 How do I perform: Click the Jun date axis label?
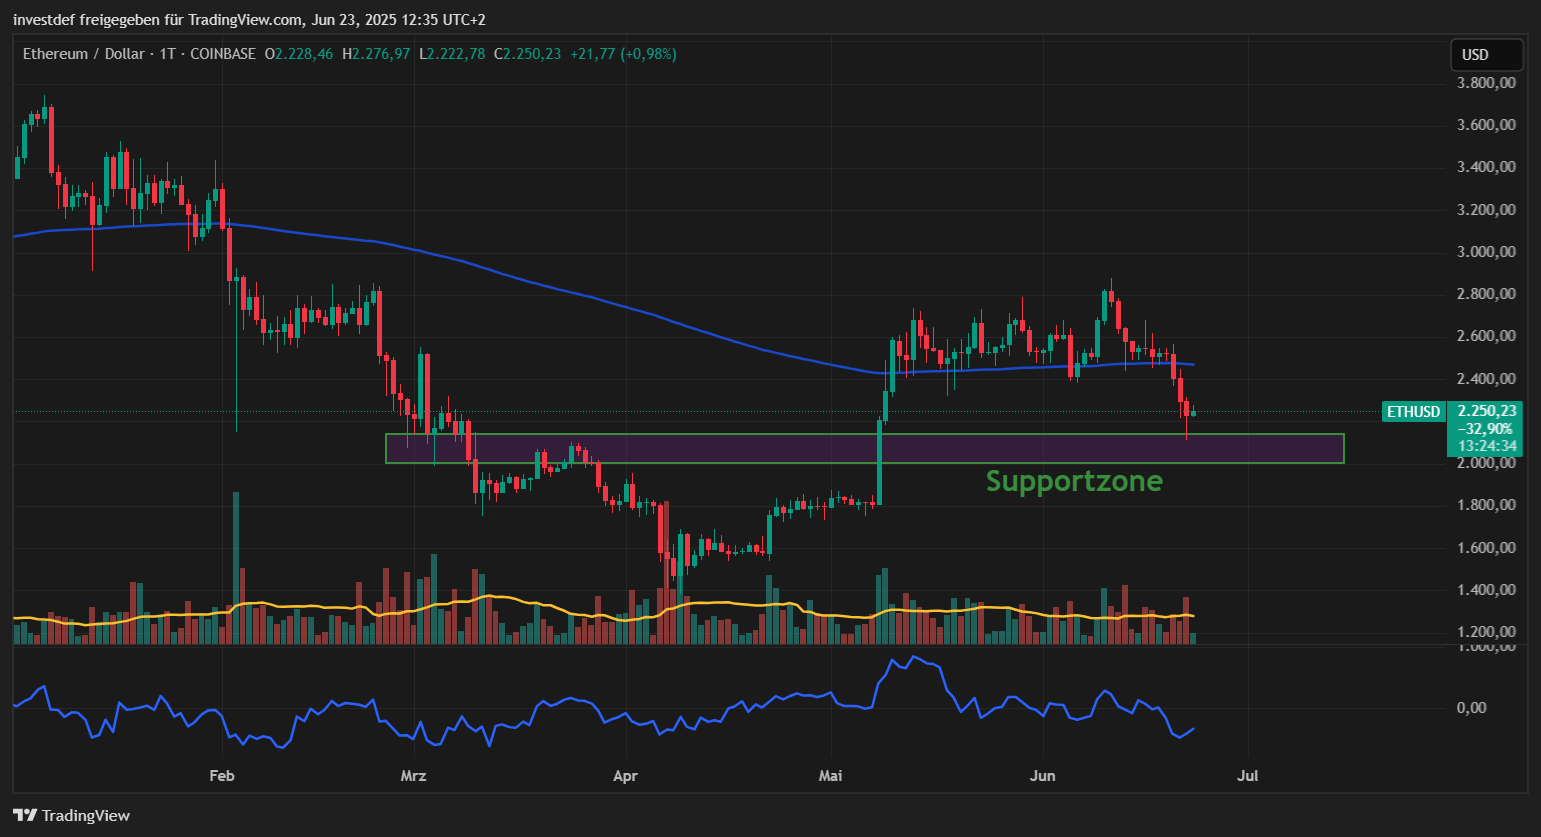click(1042, 776)
